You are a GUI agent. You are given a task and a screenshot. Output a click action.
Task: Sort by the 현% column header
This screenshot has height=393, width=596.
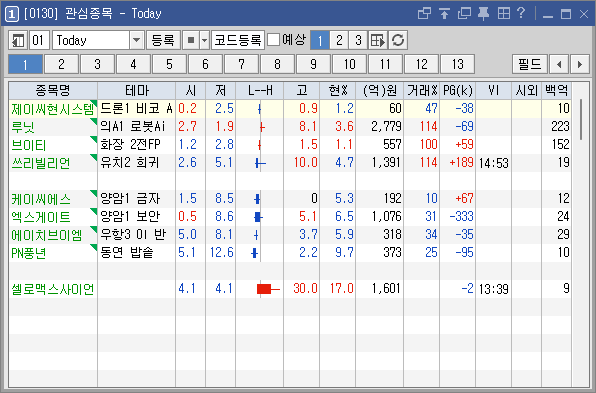click(338, 90)
